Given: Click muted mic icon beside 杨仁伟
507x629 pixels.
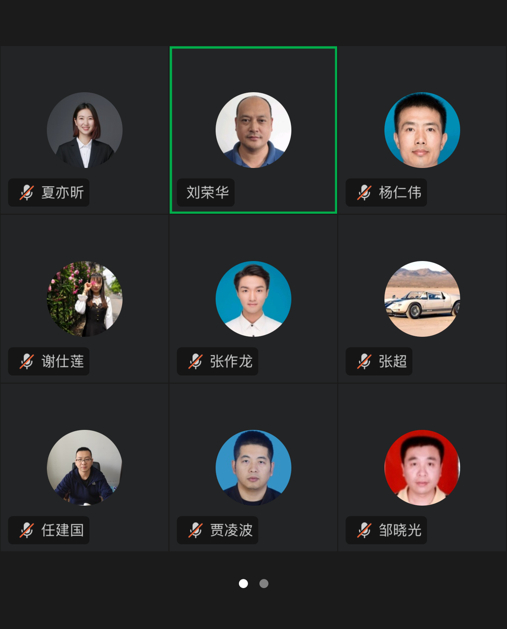Looking at the screenshot, I should point(364,193).
